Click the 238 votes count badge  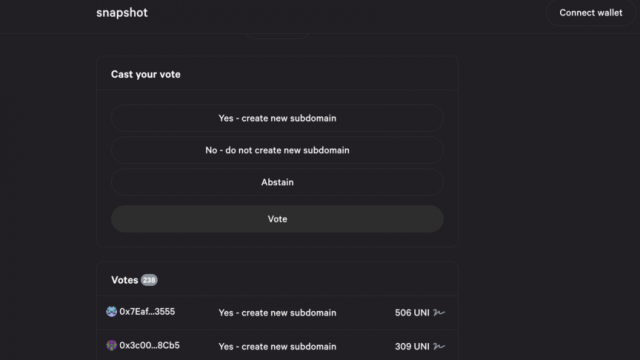(x=149, y=280)
